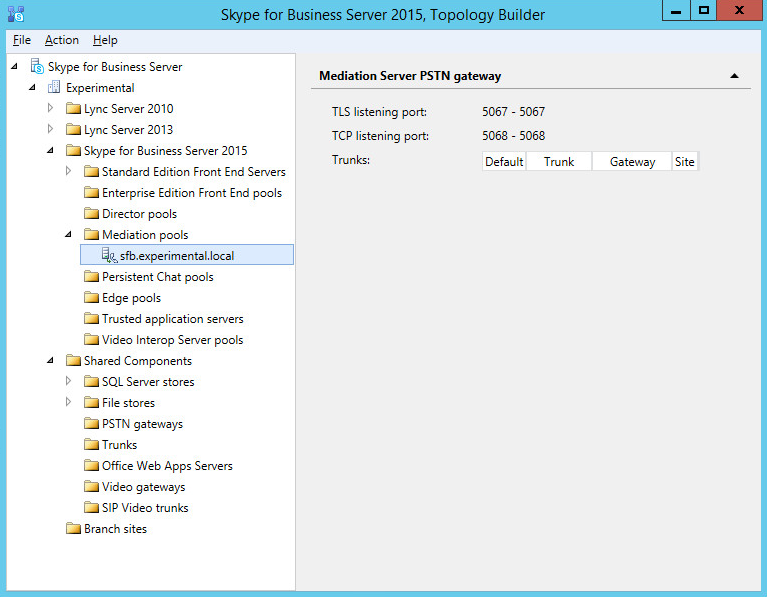Click the Experimental site icon

coord(55,88)
